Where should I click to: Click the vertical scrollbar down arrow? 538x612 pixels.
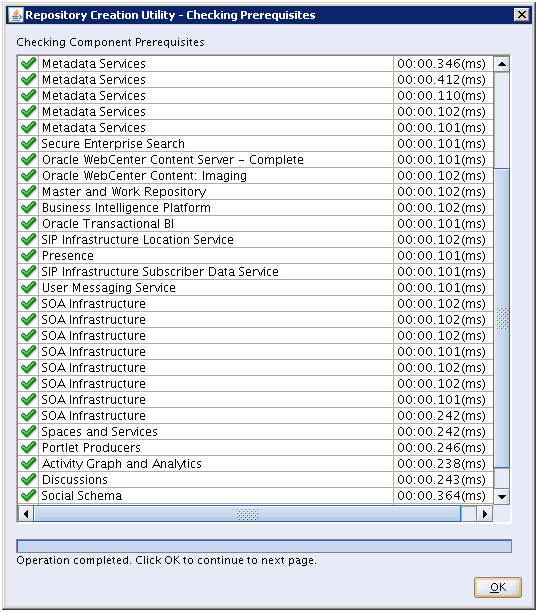(x=502, y=496)
